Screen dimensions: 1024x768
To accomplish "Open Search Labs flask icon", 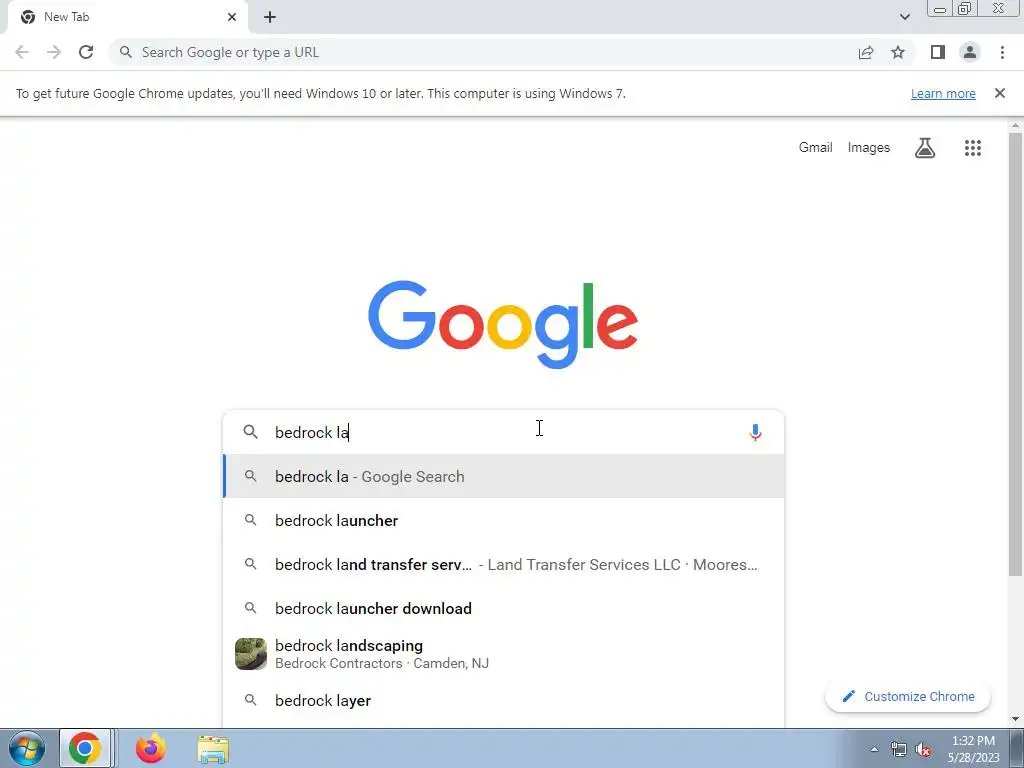I will coord(925,148).
